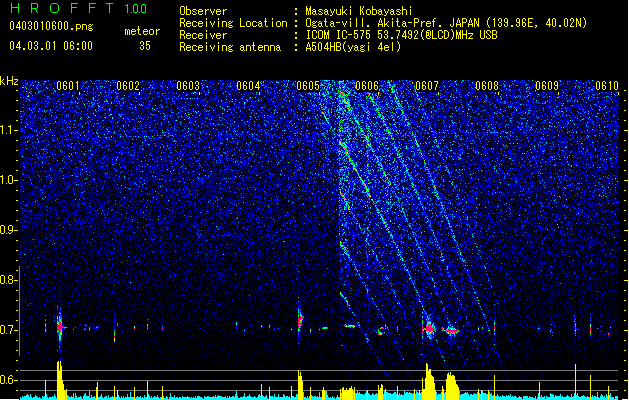Click the 'Receiving antenna' field label

(x=230, y=47)
